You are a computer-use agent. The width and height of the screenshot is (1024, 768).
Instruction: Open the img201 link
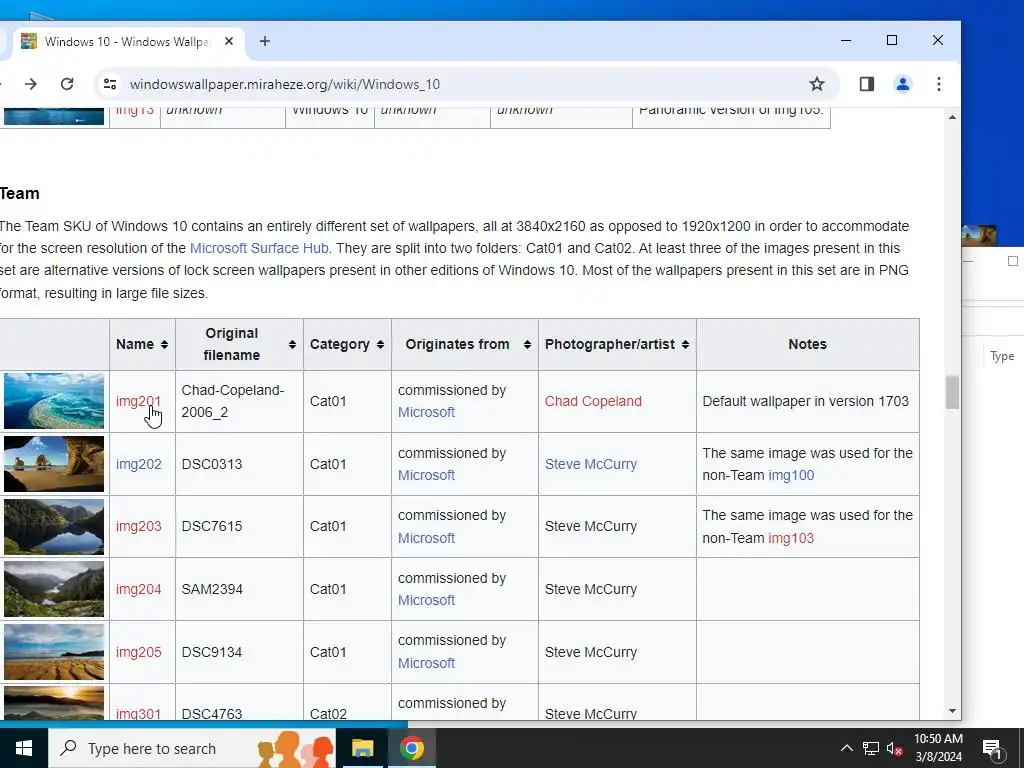point(138,401)
